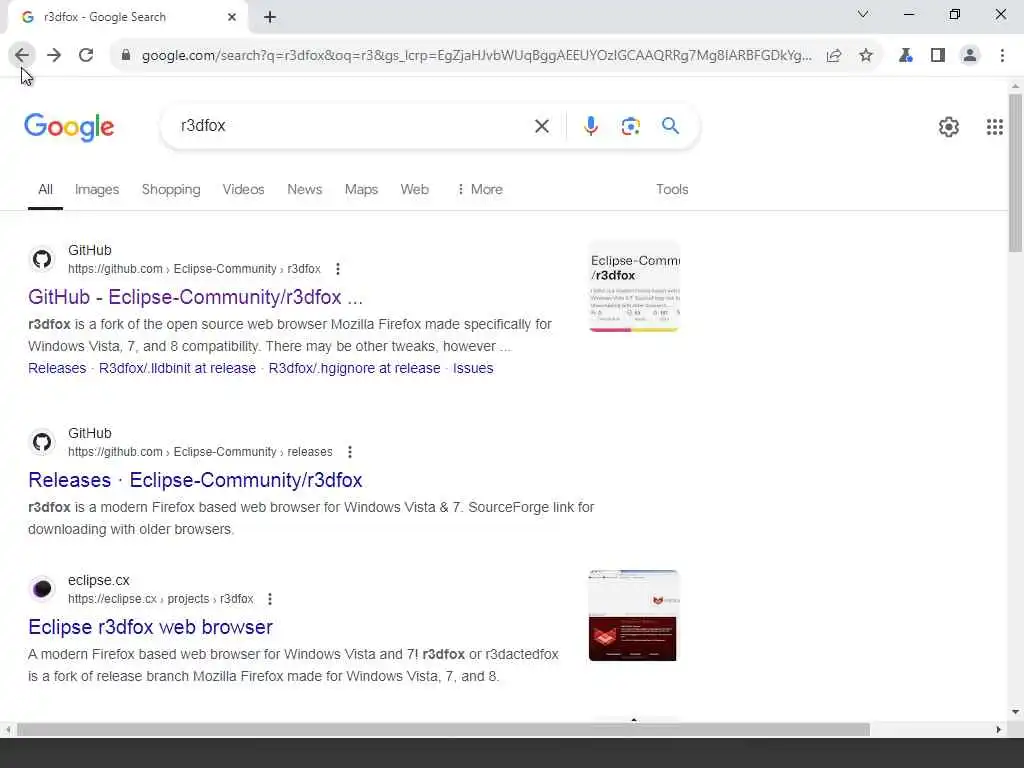This screenshot has height=768, width=1024.
Task: Click the github.com › Eclipse-Community › r3dfox breadcrumb
Action: pyautogui.click(x=195, y=269)
